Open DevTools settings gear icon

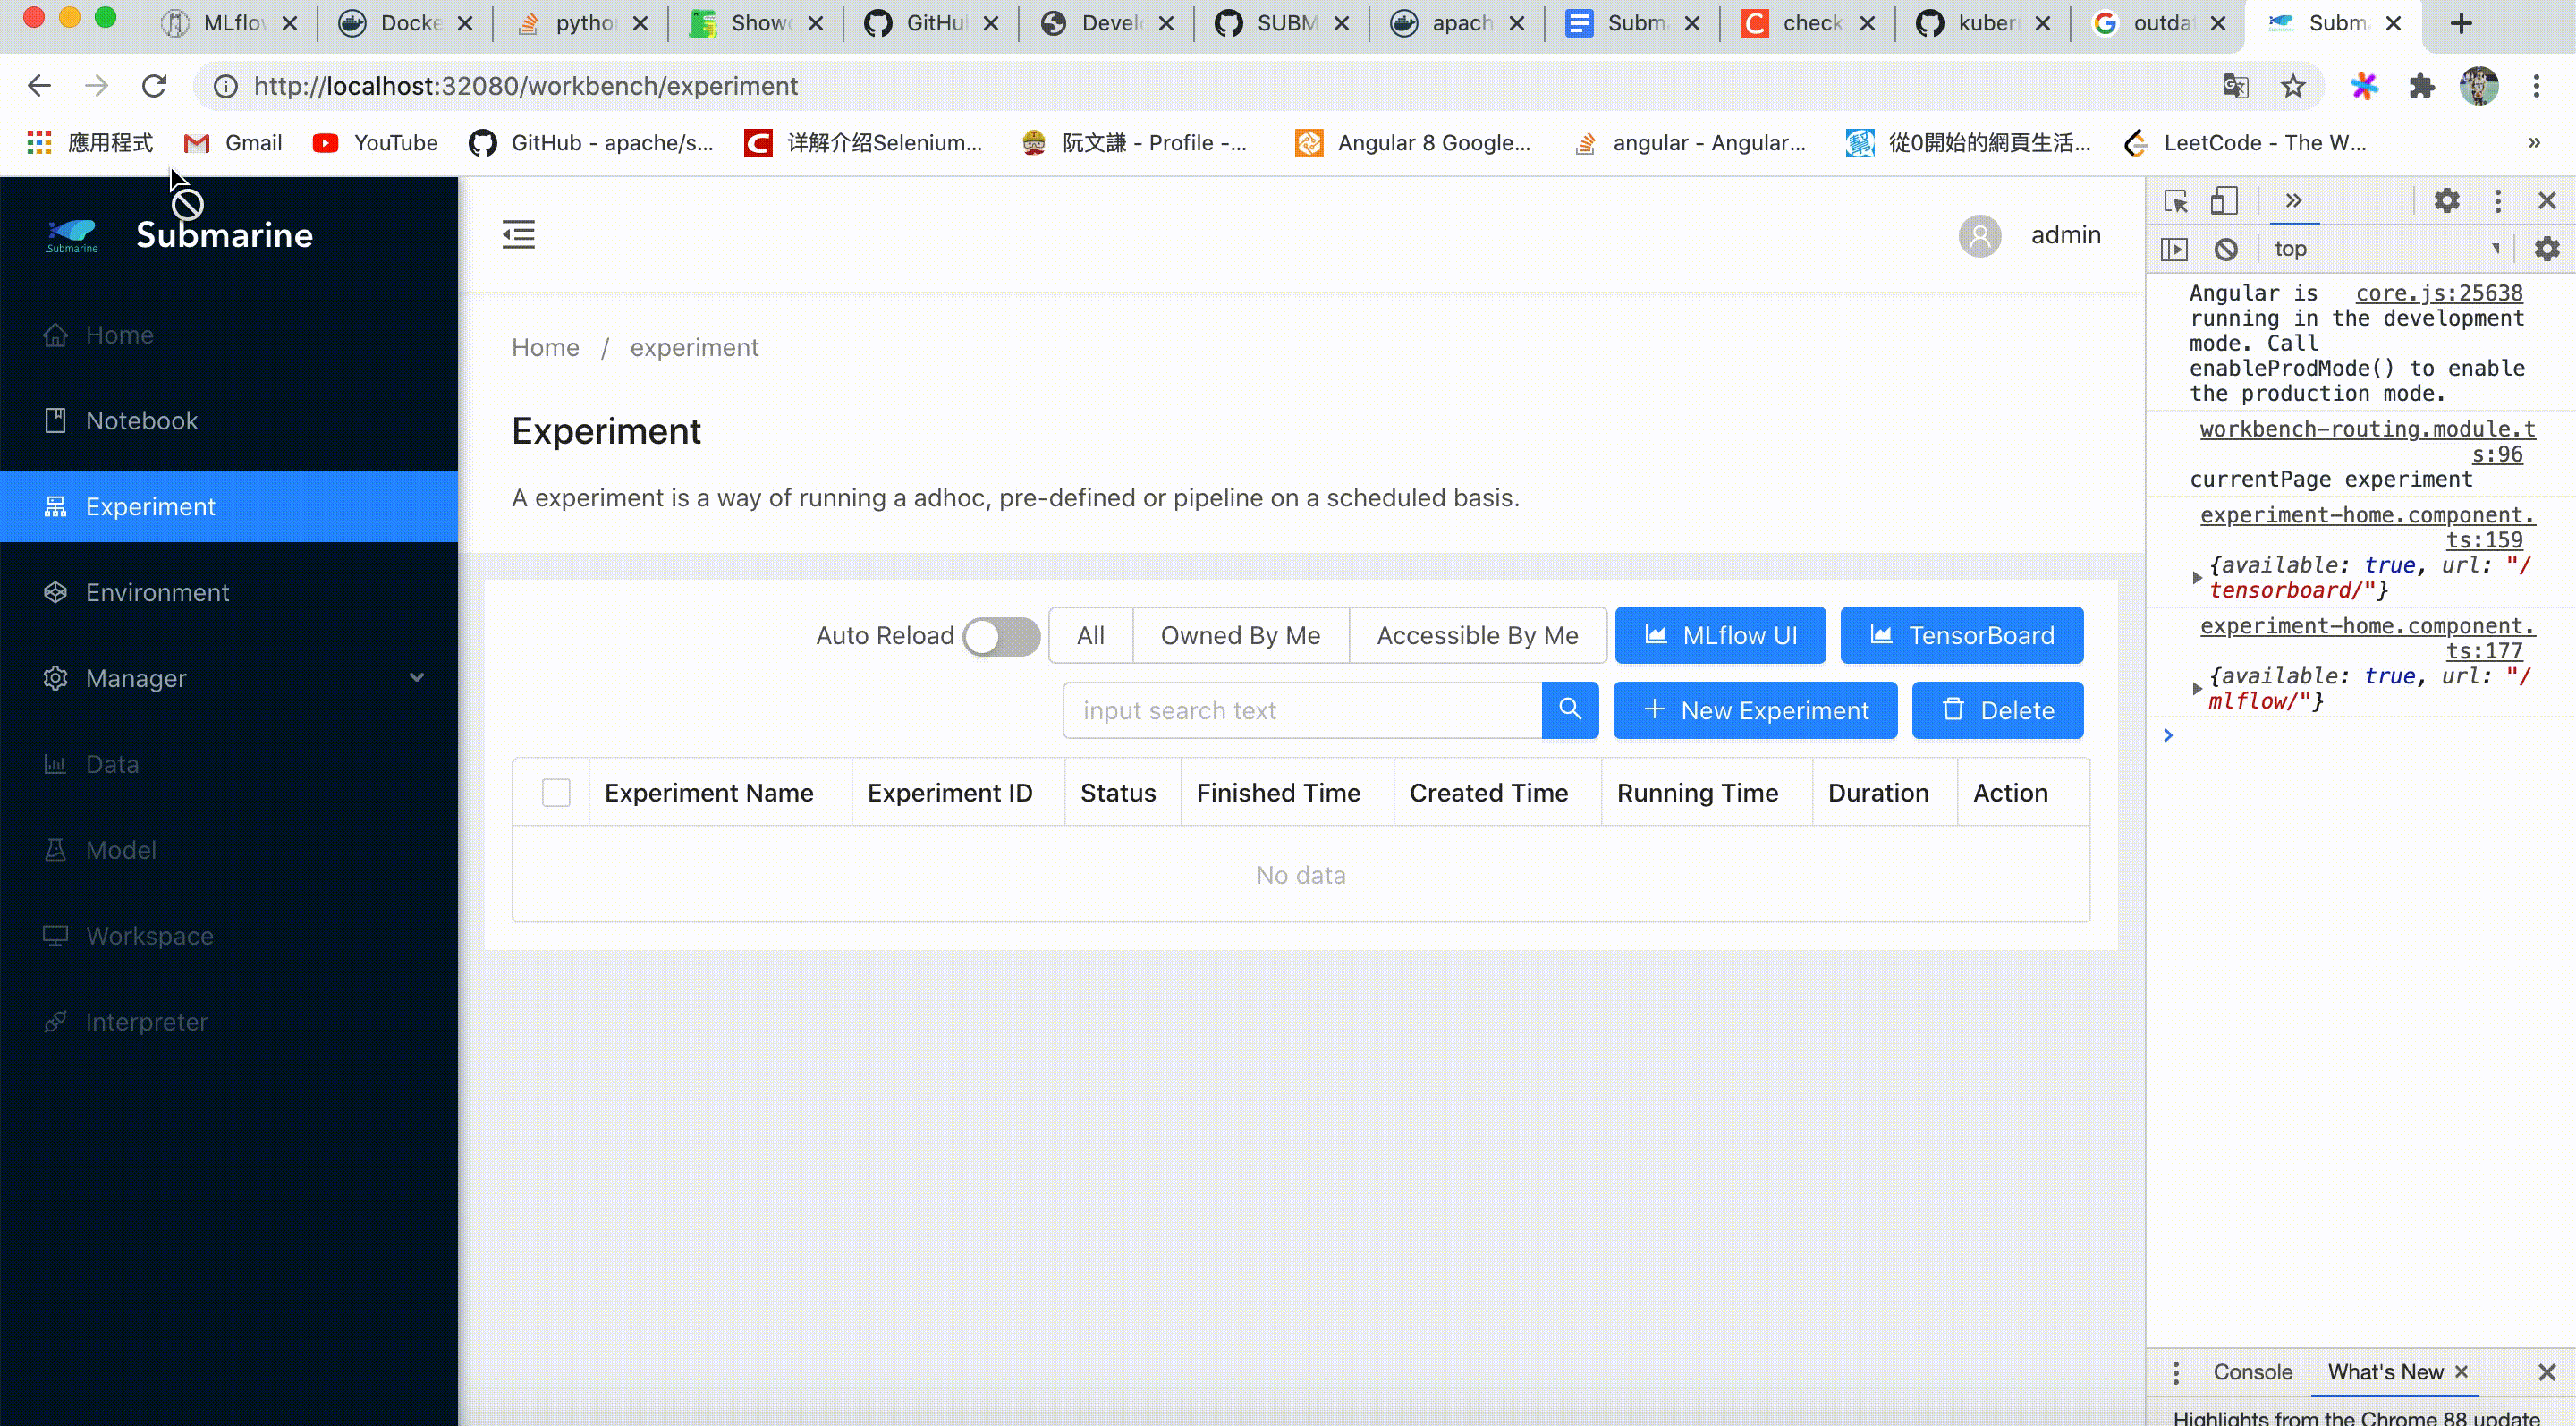pos(2446,201)
